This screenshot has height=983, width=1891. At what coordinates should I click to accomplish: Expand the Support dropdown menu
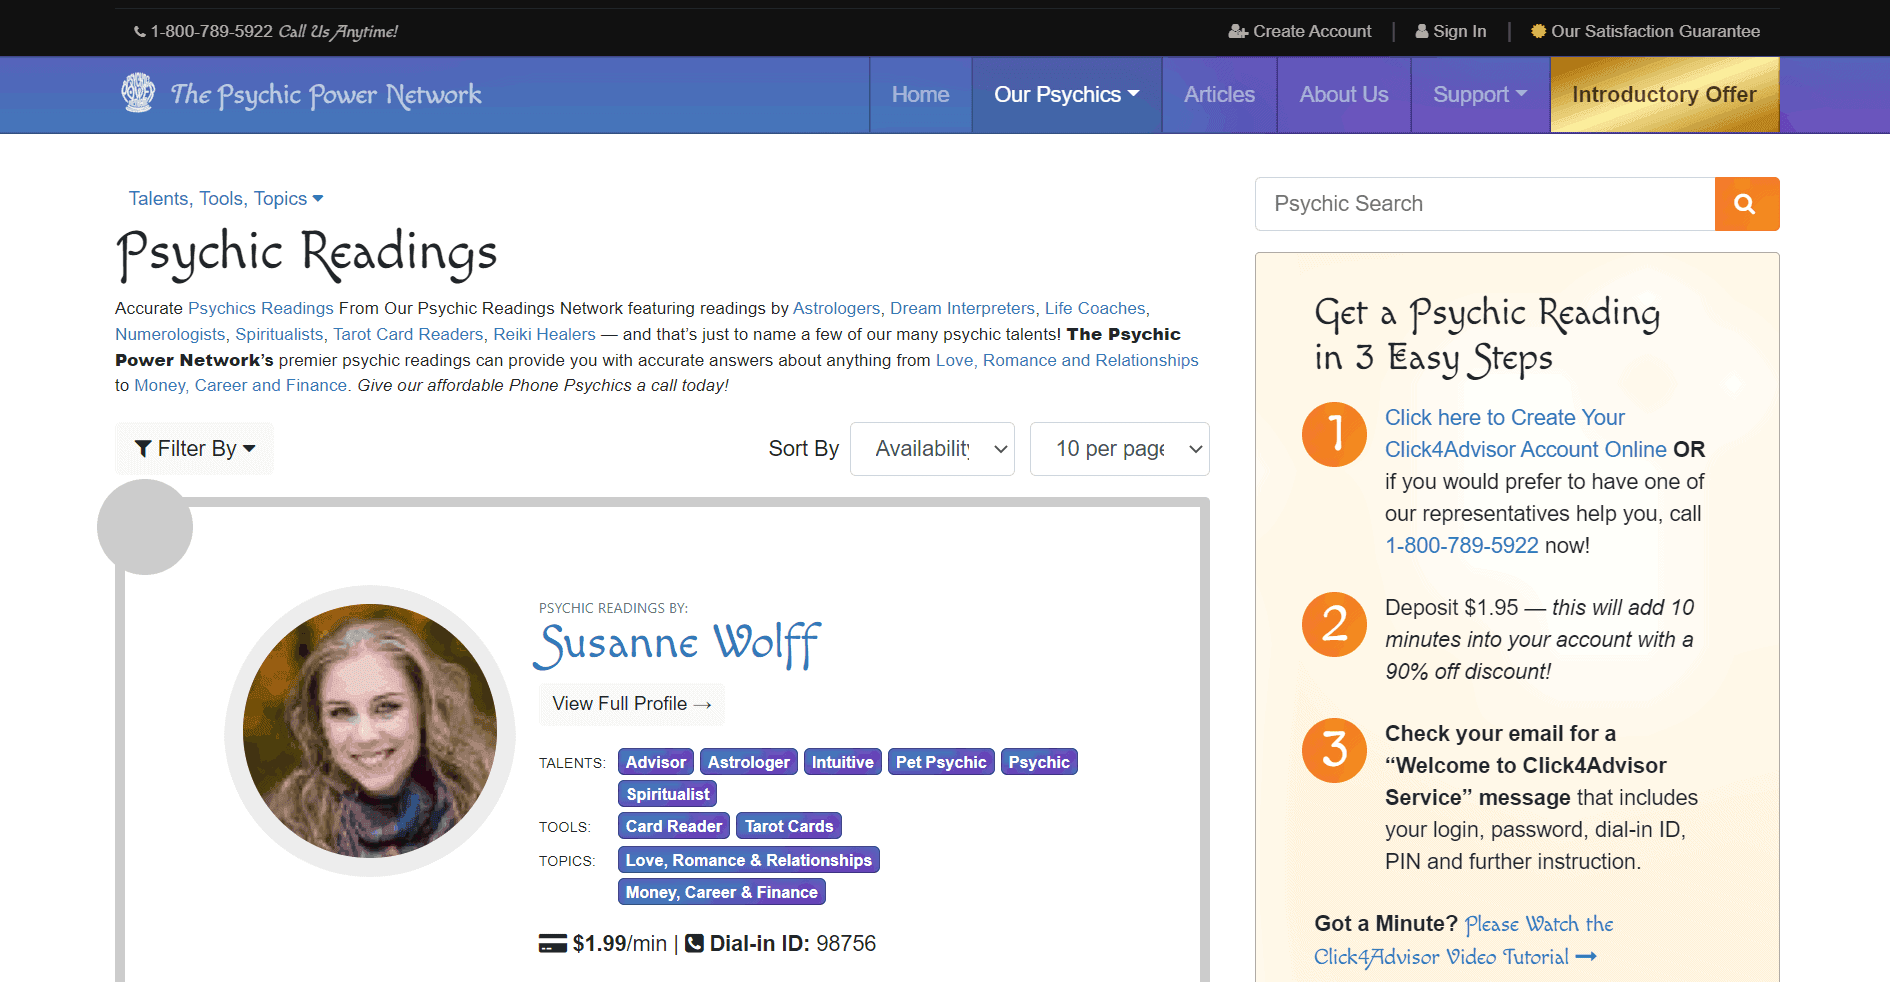pyautogui.click(x=1480, y=95)
